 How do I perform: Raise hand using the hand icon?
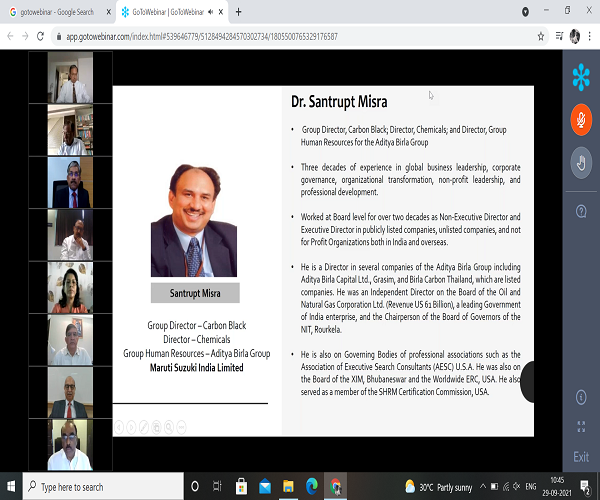(x=581, y=163)
